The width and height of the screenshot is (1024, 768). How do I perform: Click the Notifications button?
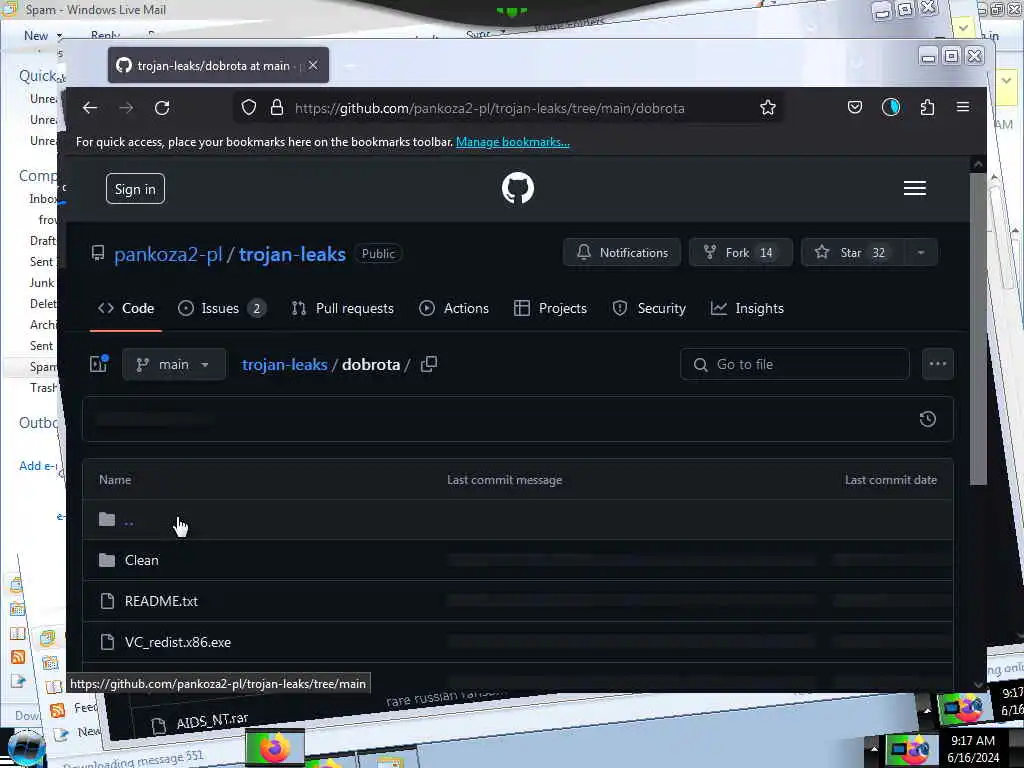[622, 253]
